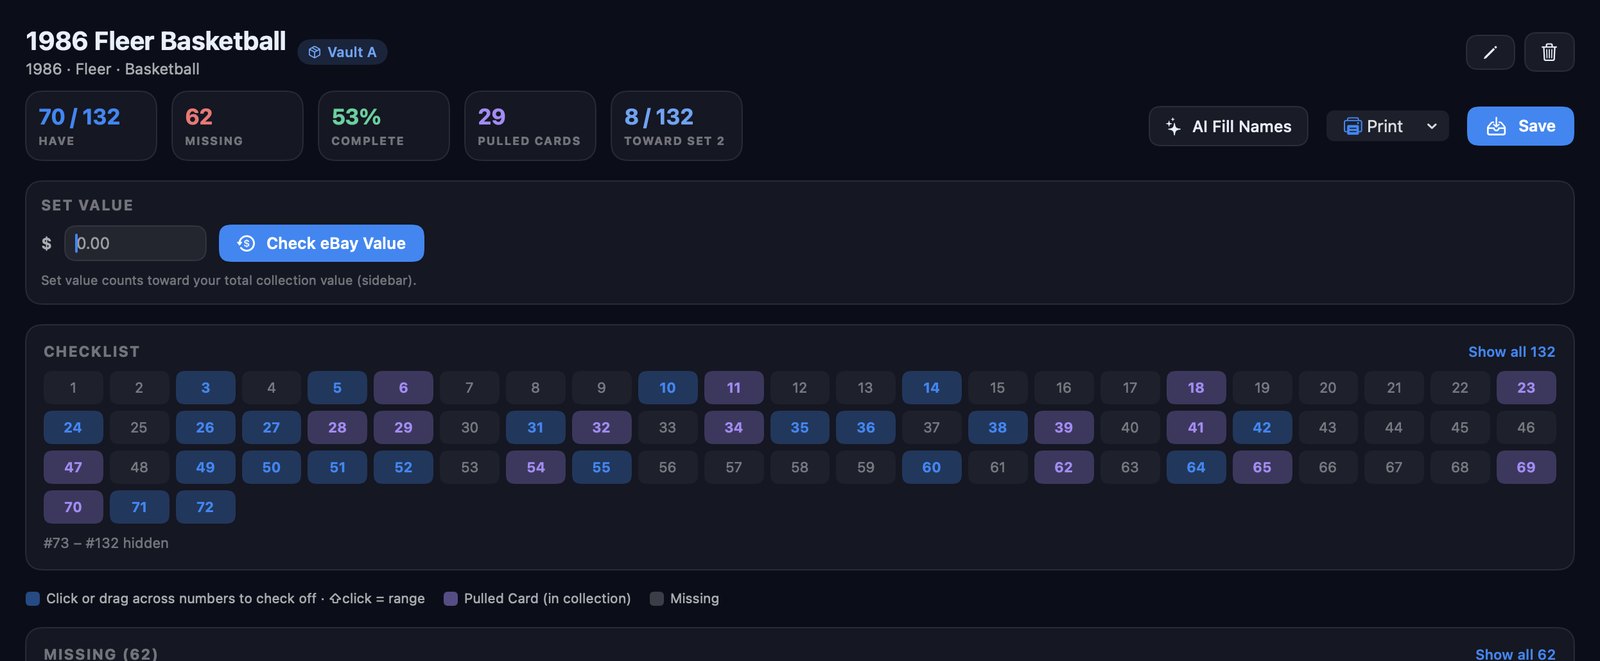Screen dimensions: 1600x661
Task: Click the Show all 132 link
Action: [1511, 352]
